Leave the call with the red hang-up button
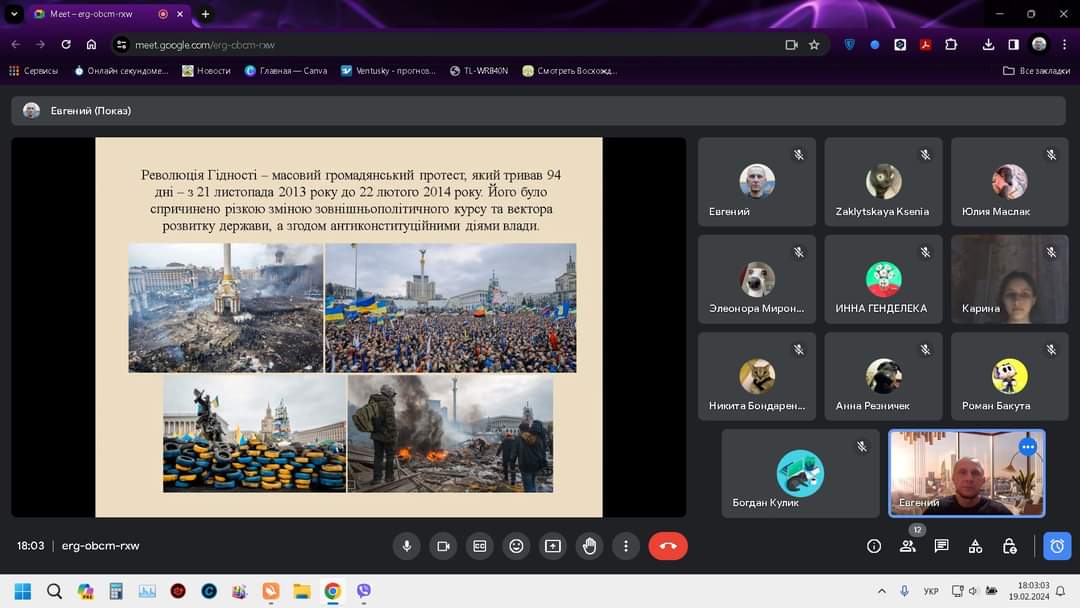 [668, 546]
